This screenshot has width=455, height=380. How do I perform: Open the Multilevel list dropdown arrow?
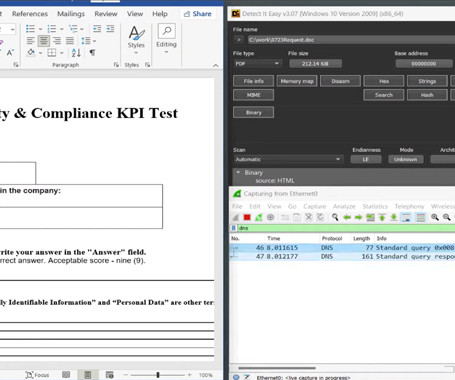click(x=82, y=29)
